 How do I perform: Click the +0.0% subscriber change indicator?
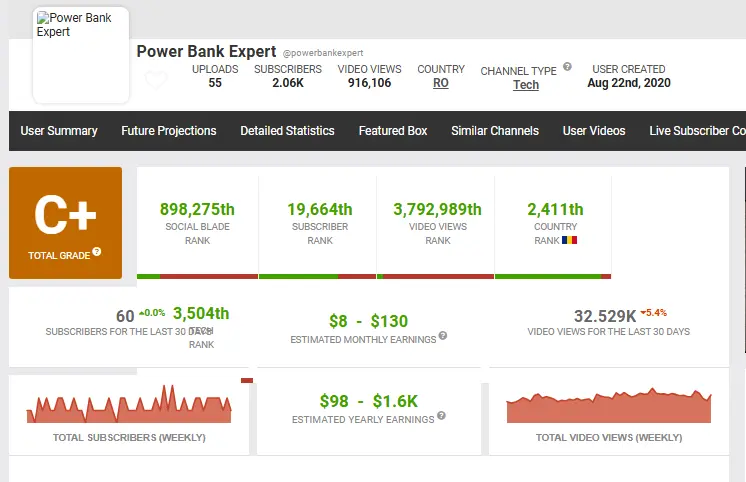(152, 313)
